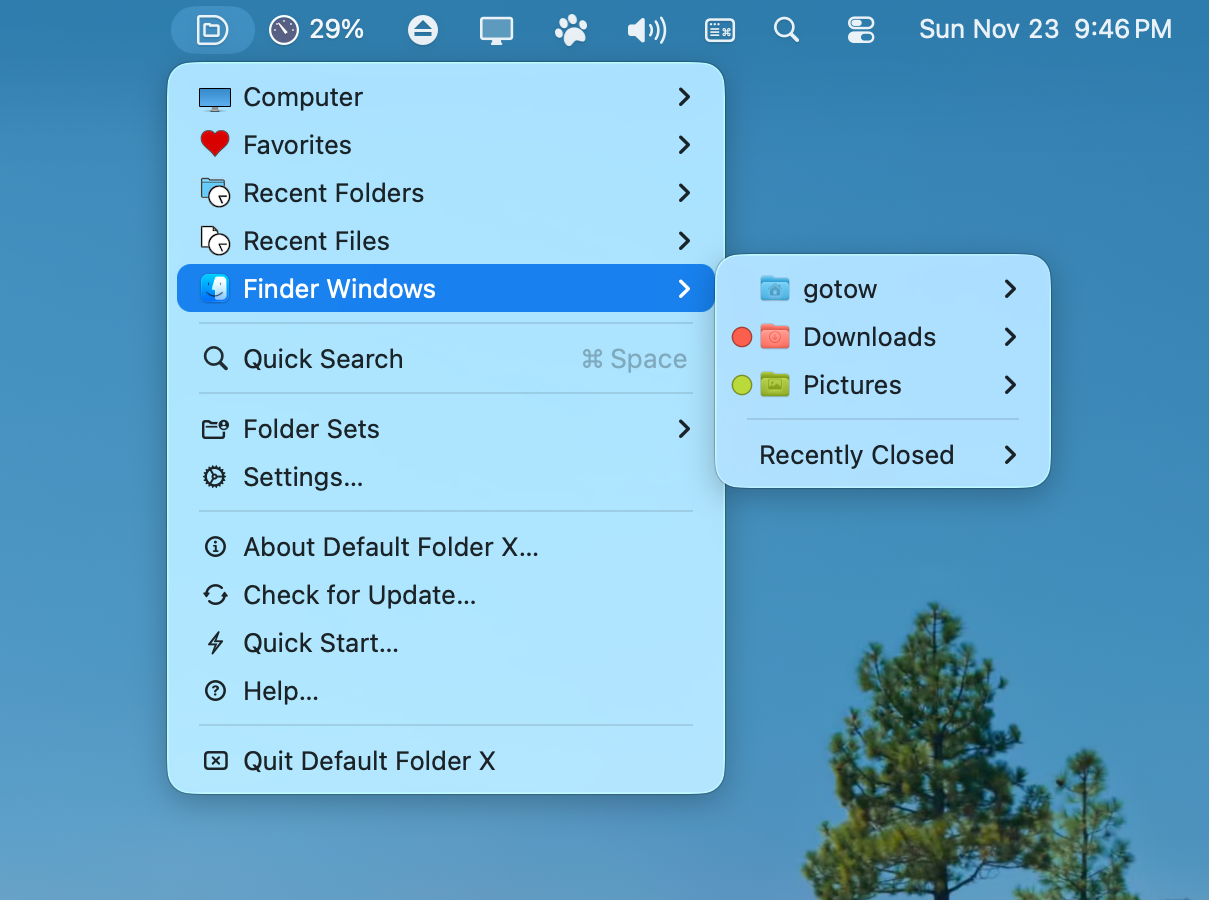Click the ⌘ Space shortcut hint

coord(634,359)
